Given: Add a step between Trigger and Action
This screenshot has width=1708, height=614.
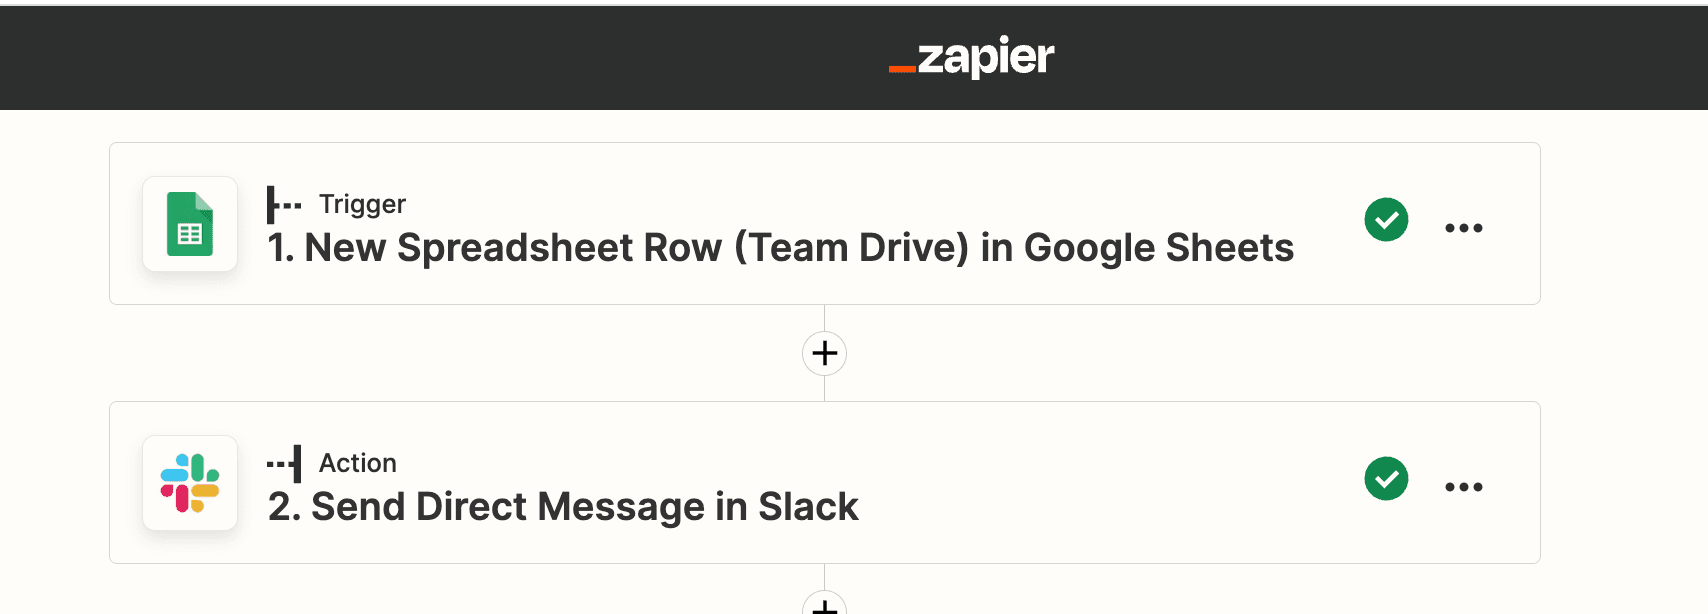Looking at the screenshot, I should pyautogui.click(x=825, y=353).
